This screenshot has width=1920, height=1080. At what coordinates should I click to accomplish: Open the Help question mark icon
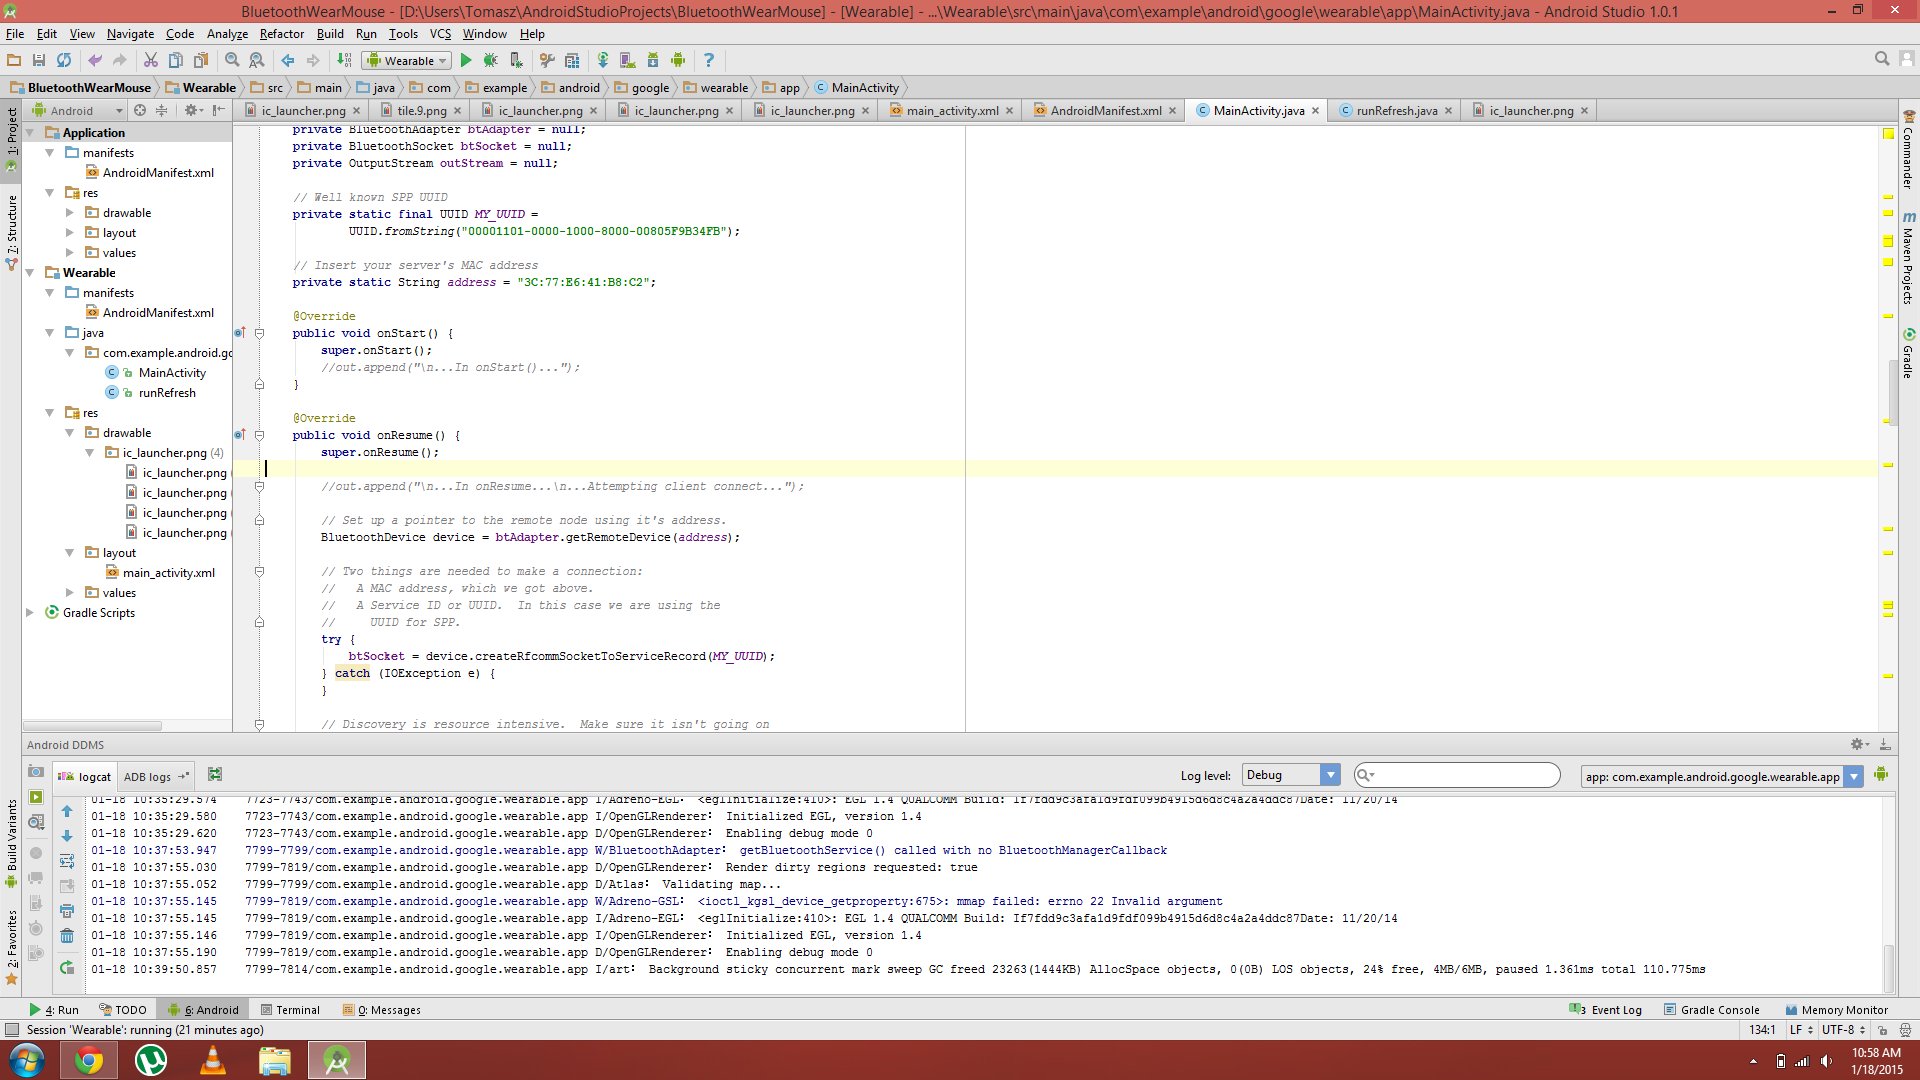[709, 61]
